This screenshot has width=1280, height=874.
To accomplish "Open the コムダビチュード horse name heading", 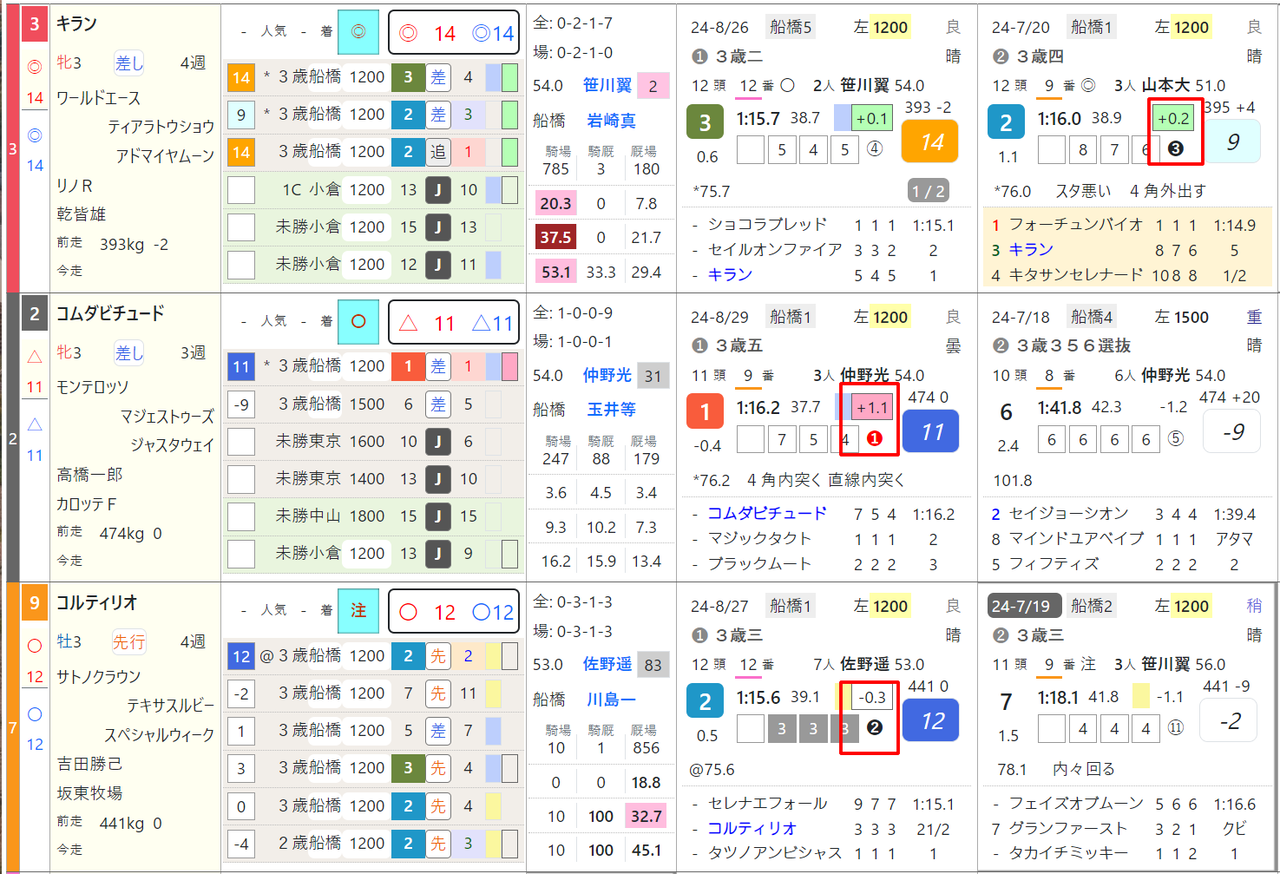I will 110,313.
